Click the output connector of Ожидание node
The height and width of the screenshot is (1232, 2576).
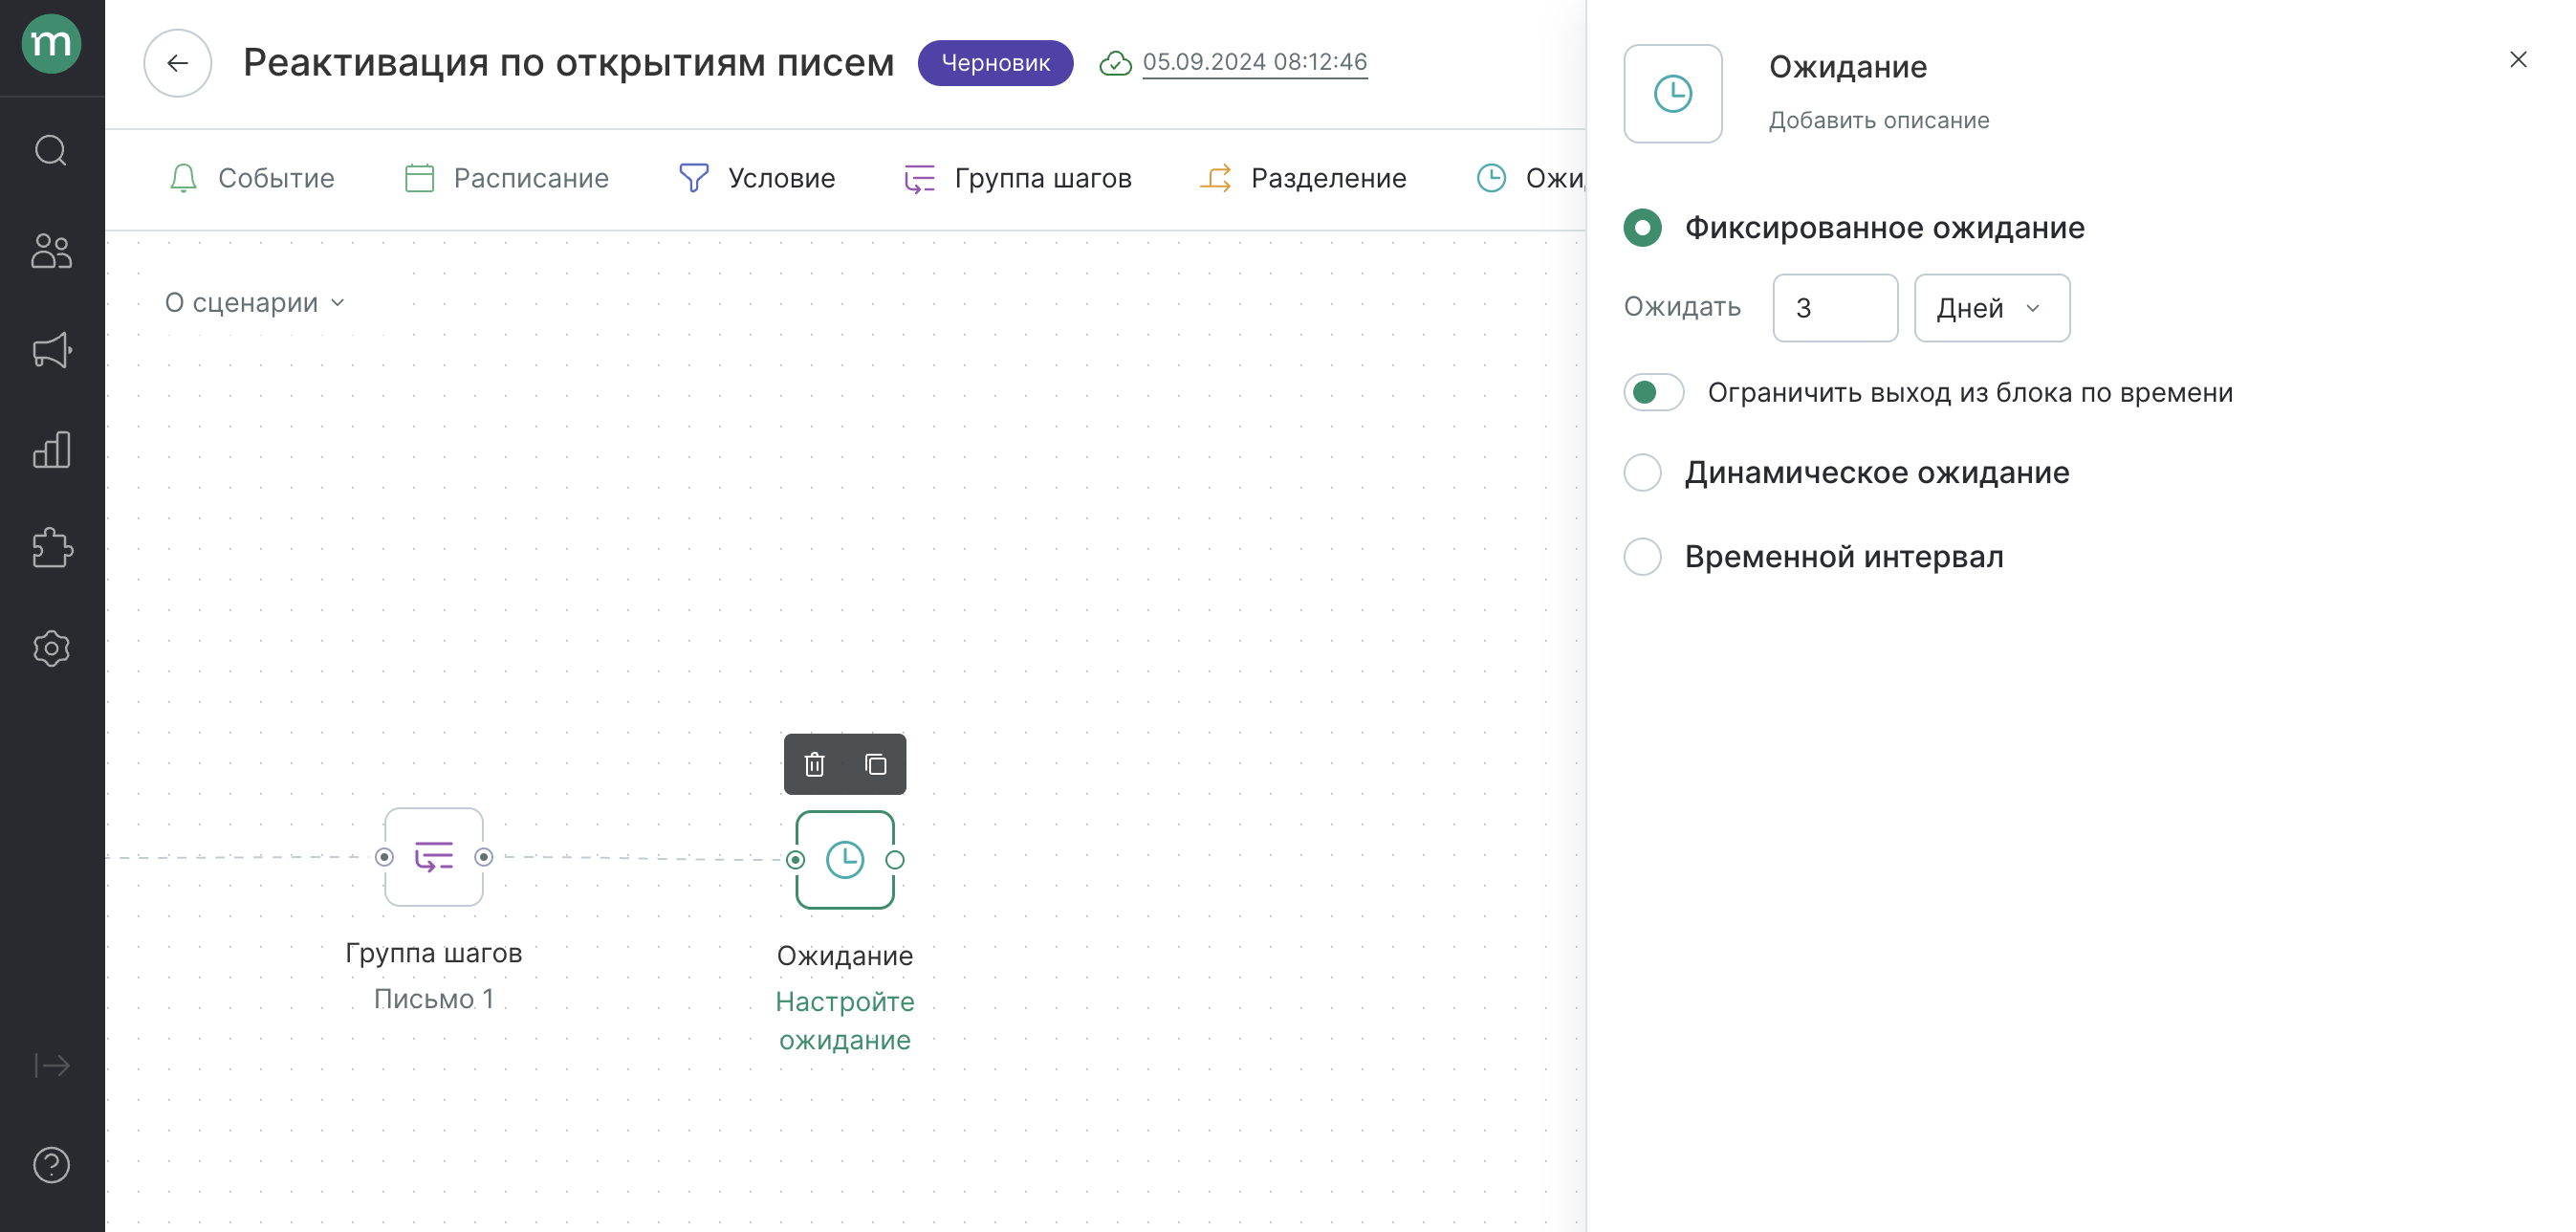(894, 859)
